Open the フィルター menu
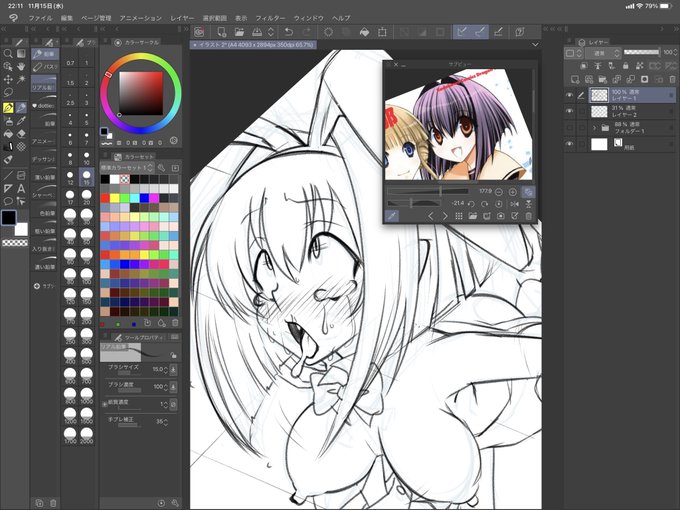680x510 pixels. [270, 18]
